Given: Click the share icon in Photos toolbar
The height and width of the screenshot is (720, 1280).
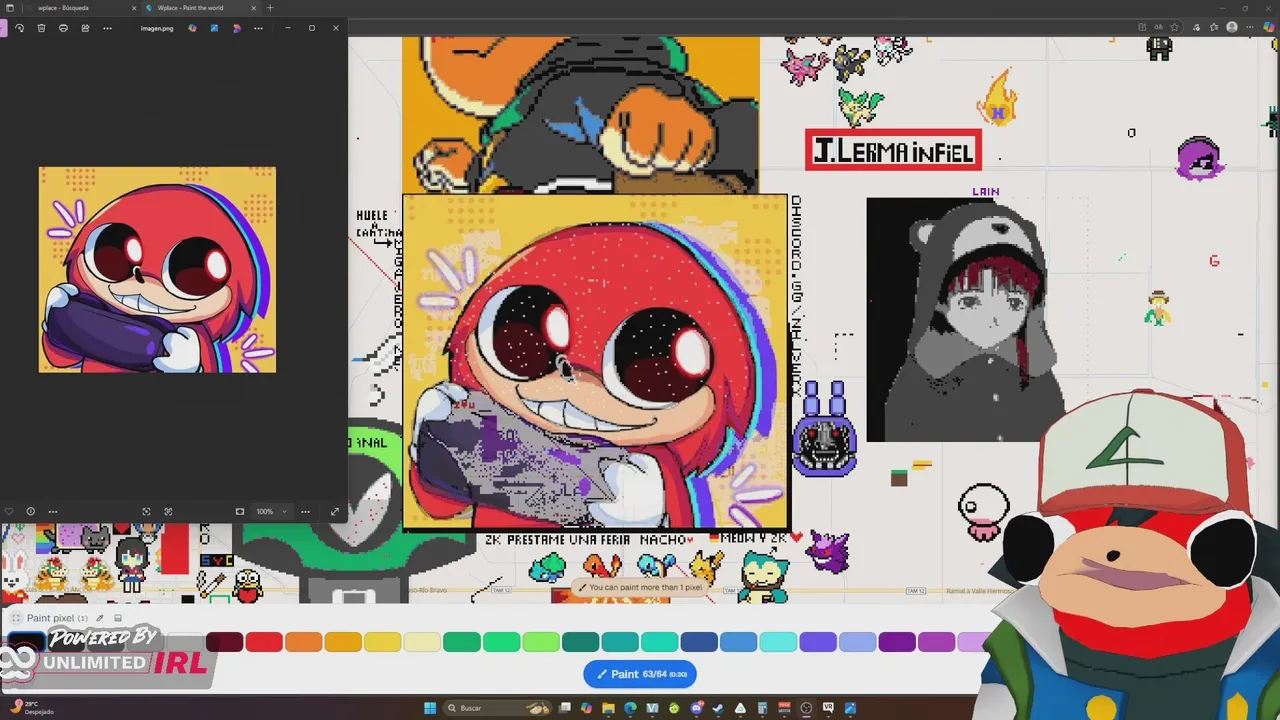Looking at the screenshot, I should point(85,28).
